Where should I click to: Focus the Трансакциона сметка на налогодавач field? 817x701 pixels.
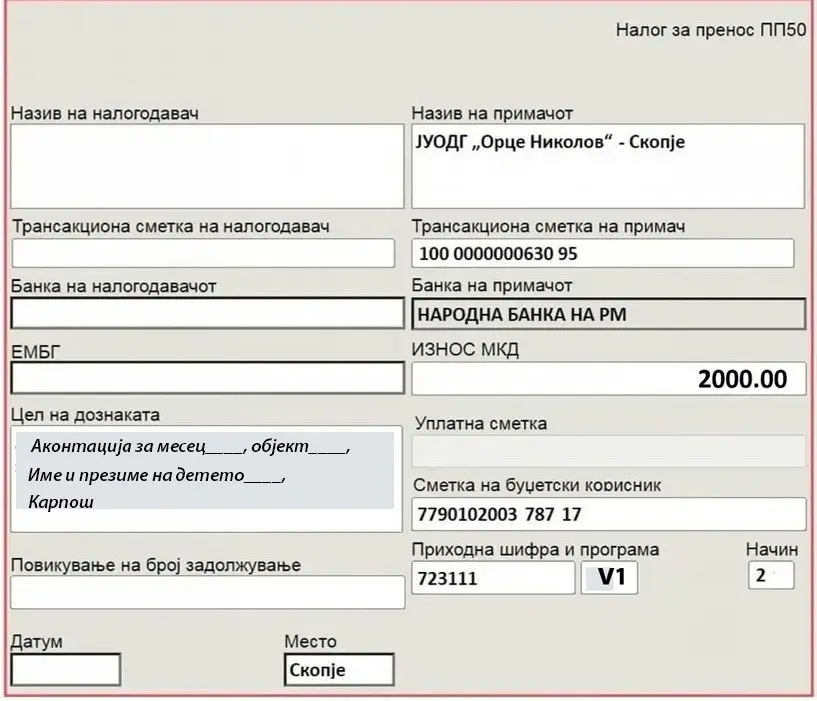click(203, 253)
